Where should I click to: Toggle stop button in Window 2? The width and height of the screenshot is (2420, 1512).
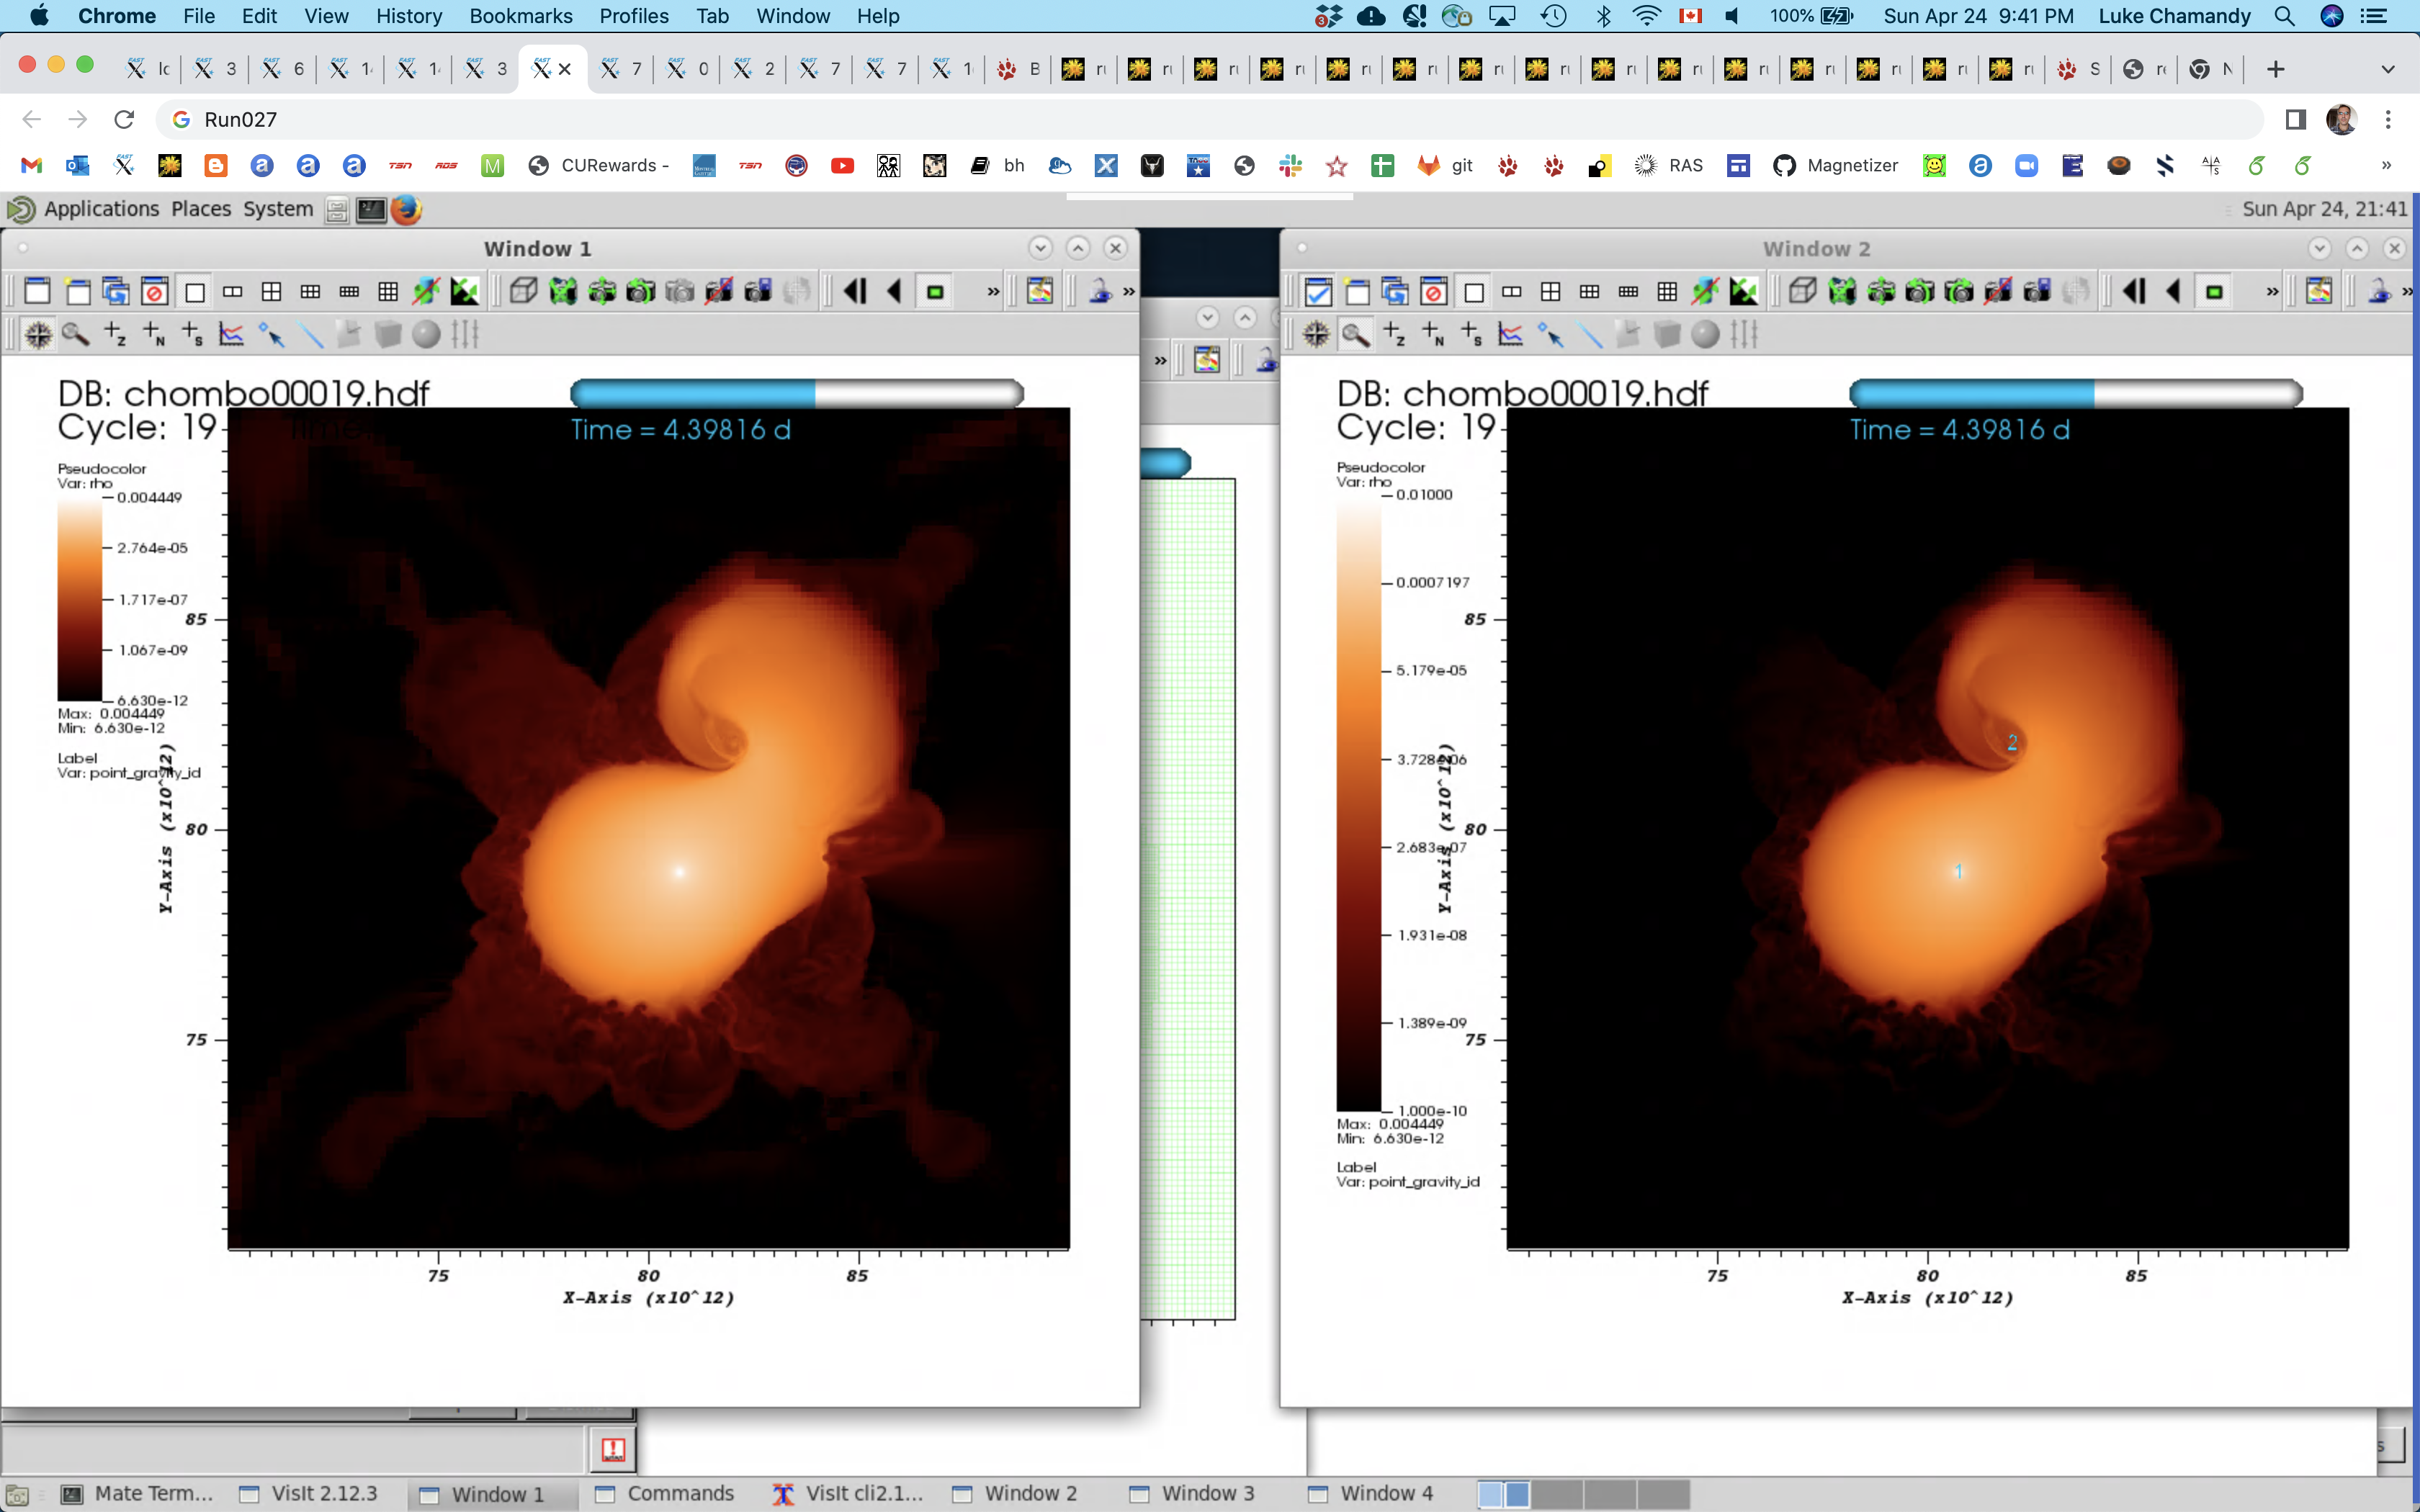(x=2214, y=291)
